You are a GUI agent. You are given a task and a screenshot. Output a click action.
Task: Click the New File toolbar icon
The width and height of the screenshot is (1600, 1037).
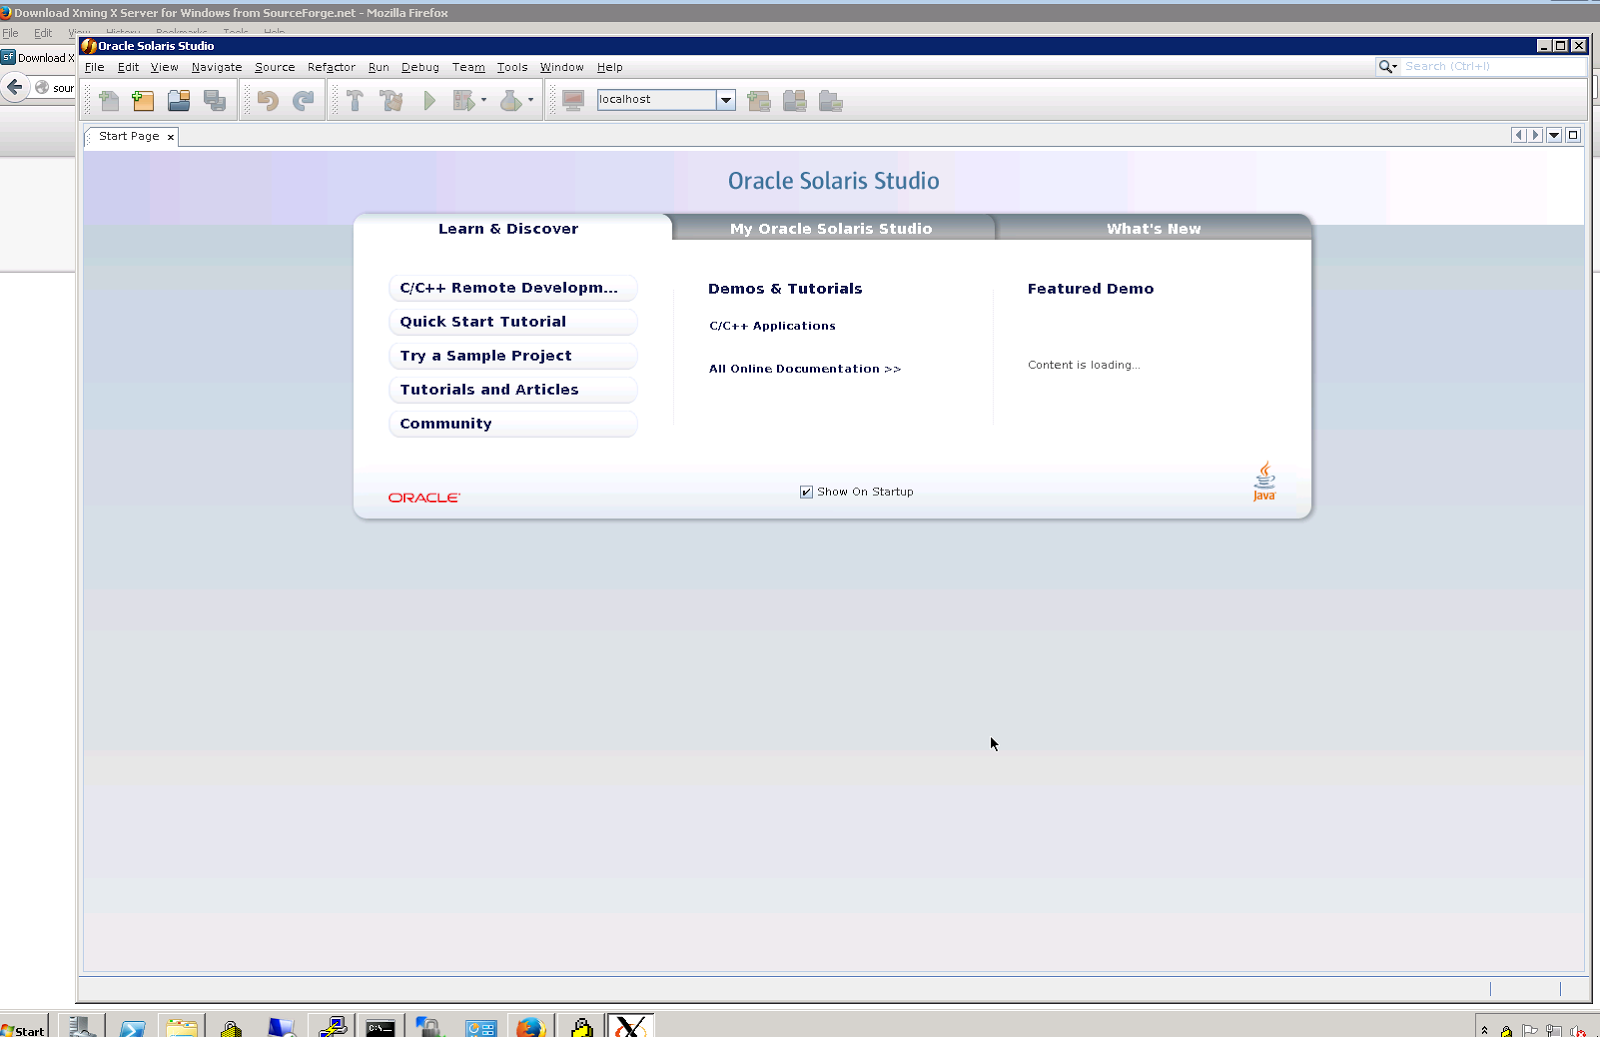(x=109, y=100)
